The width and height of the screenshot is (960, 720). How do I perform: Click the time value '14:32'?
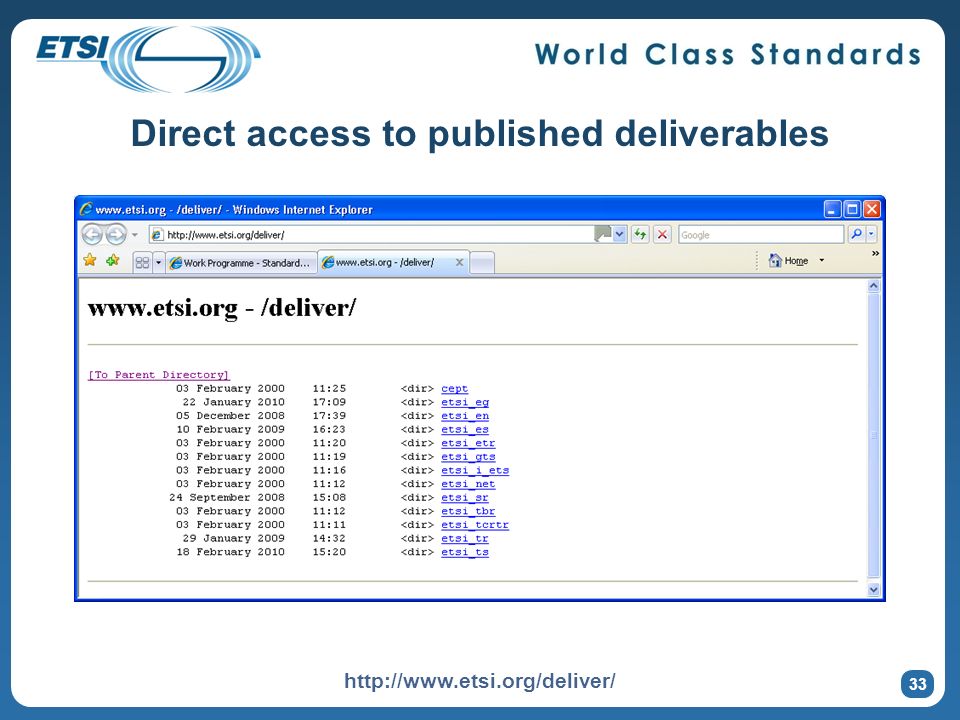[x=329, y=538]
